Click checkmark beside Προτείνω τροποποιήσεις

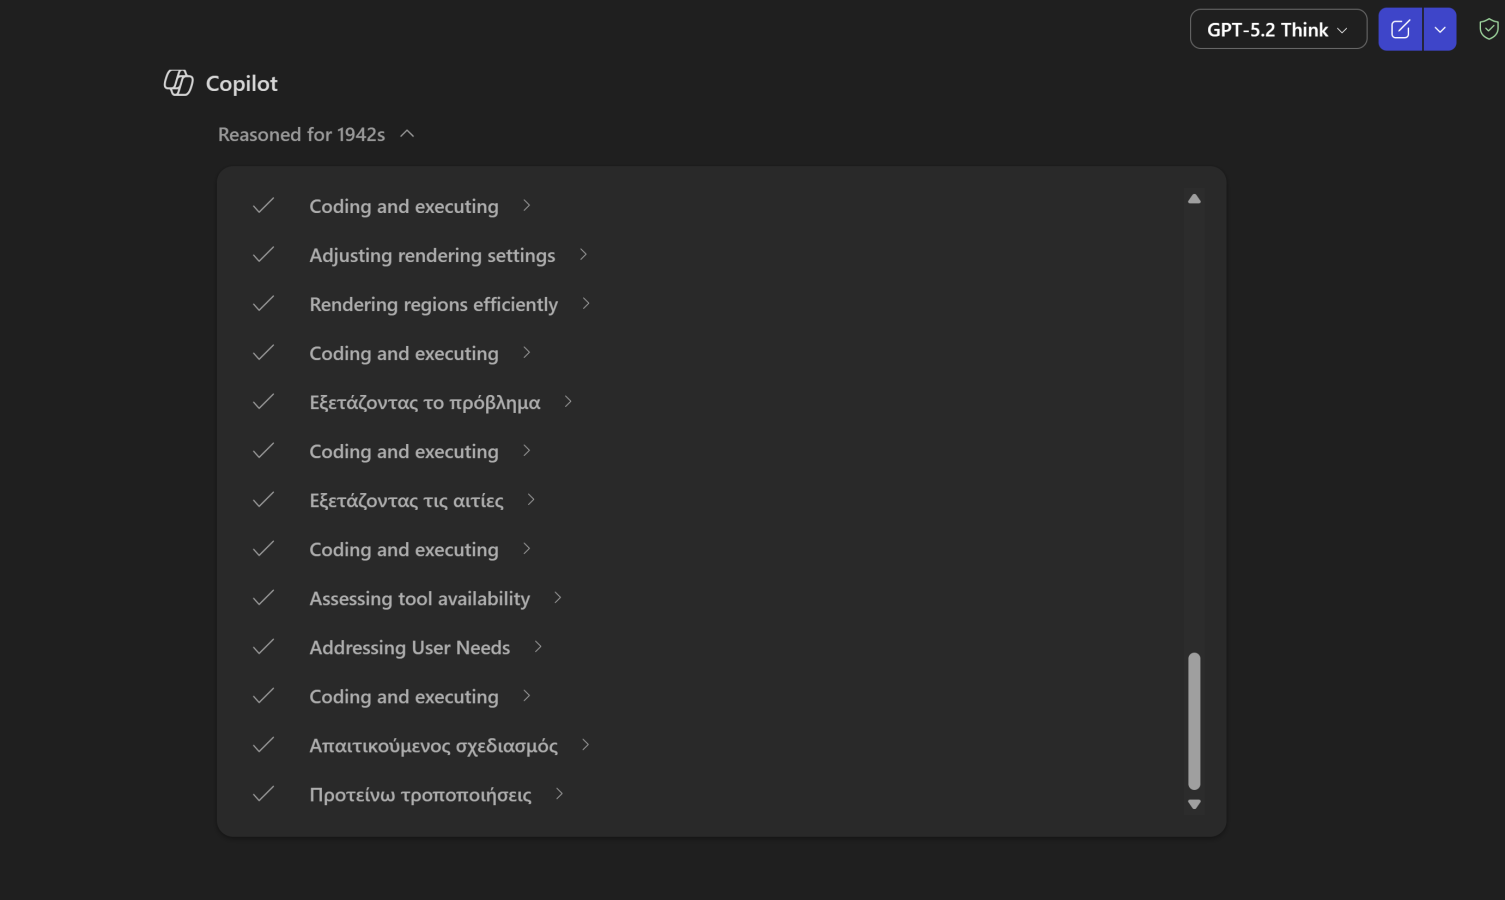(x=263, y=794)
